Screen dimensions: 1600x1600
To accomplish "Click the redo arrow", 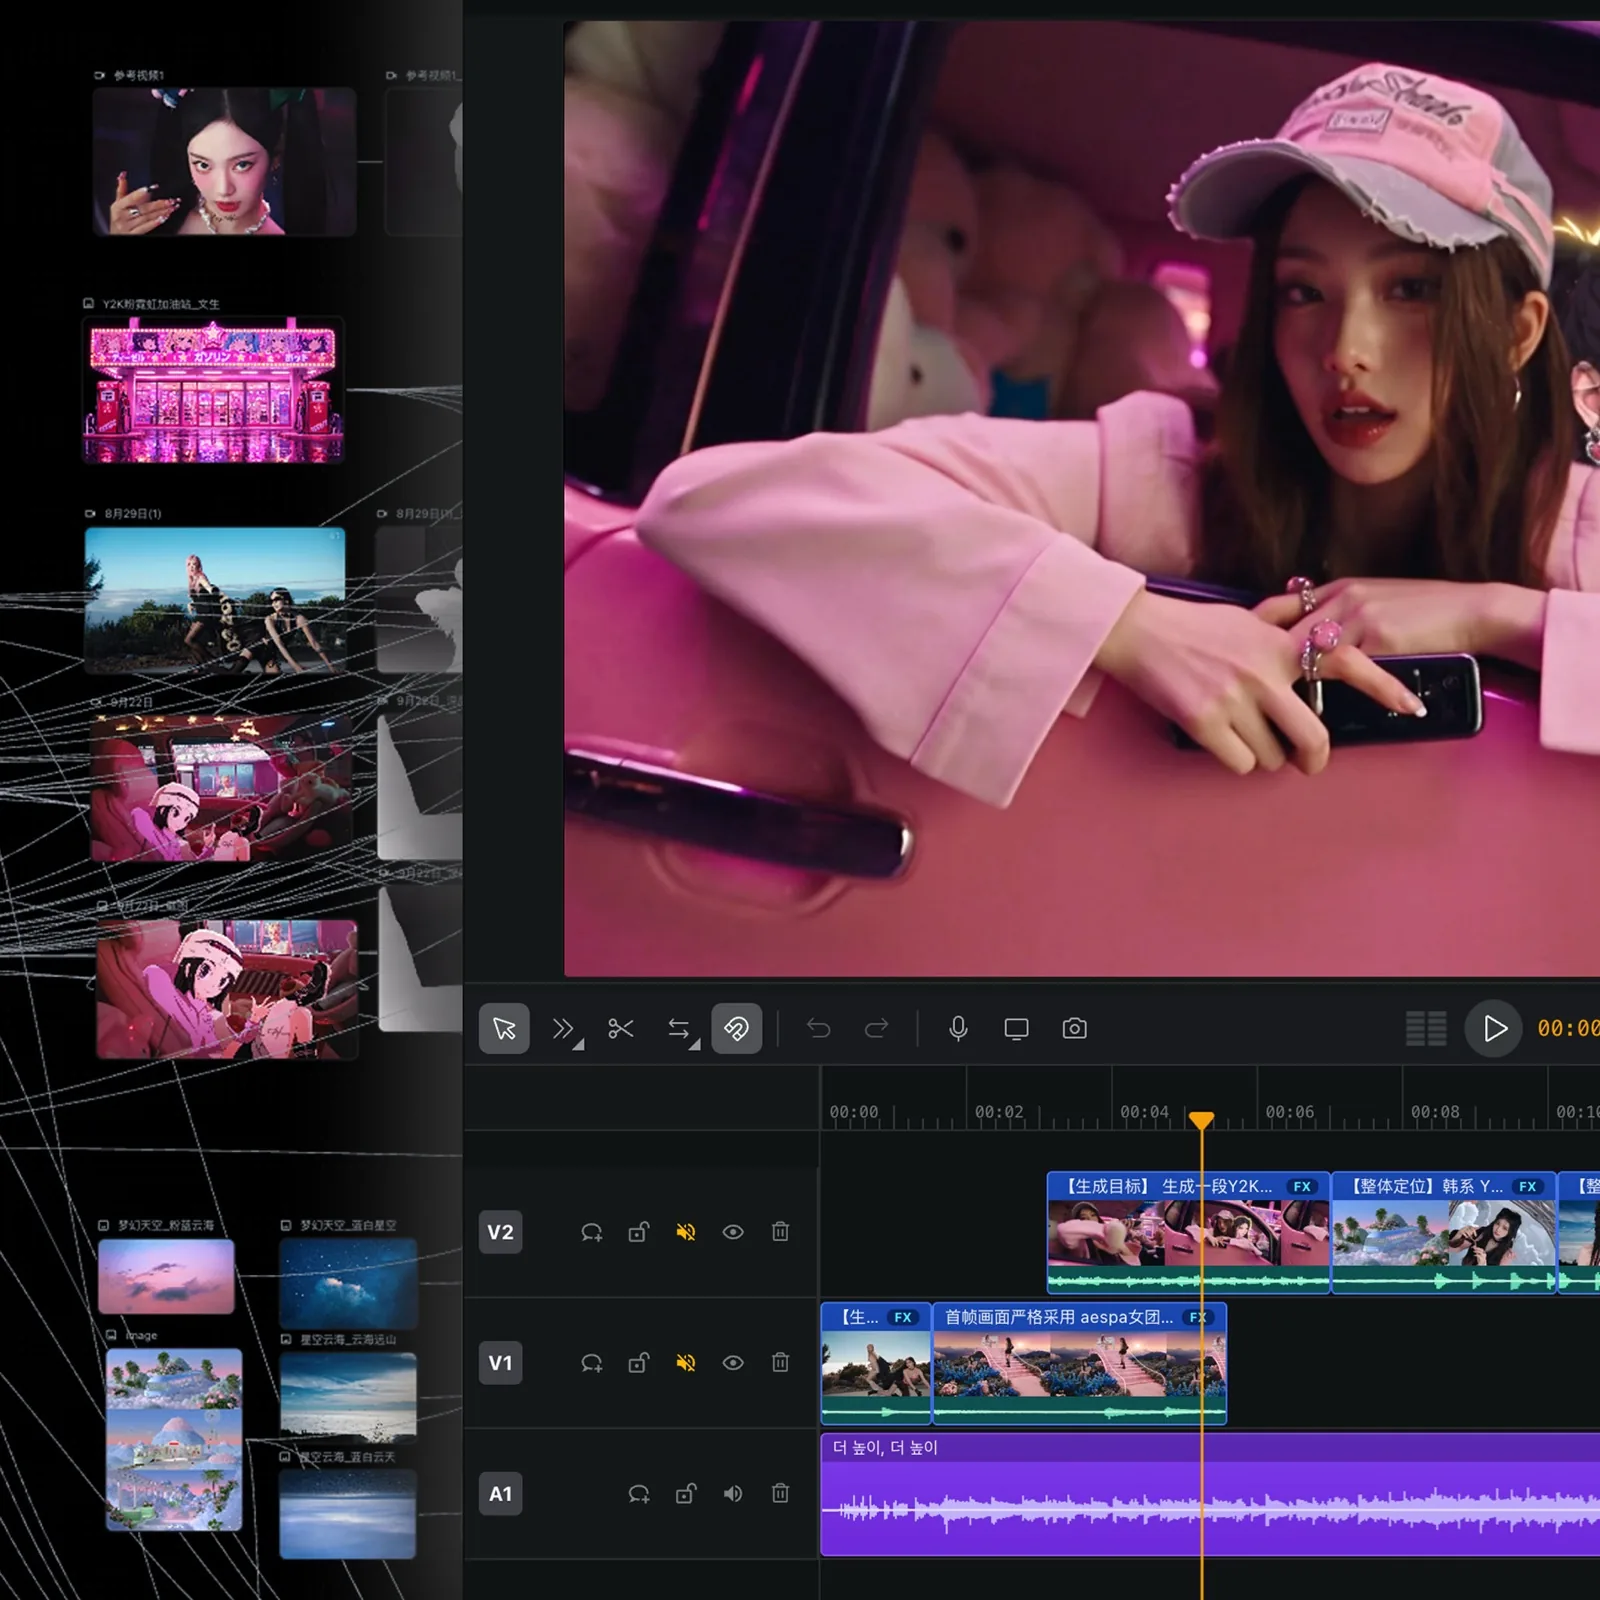I will point(877,1028).
